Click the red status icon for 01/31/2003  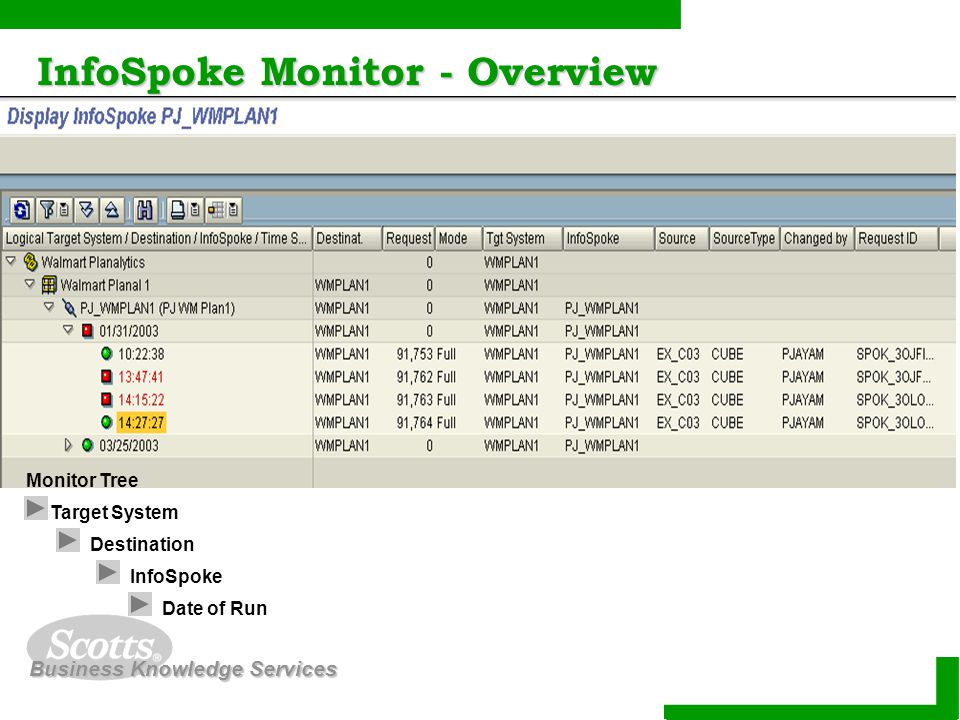click(x=88, y=331)
